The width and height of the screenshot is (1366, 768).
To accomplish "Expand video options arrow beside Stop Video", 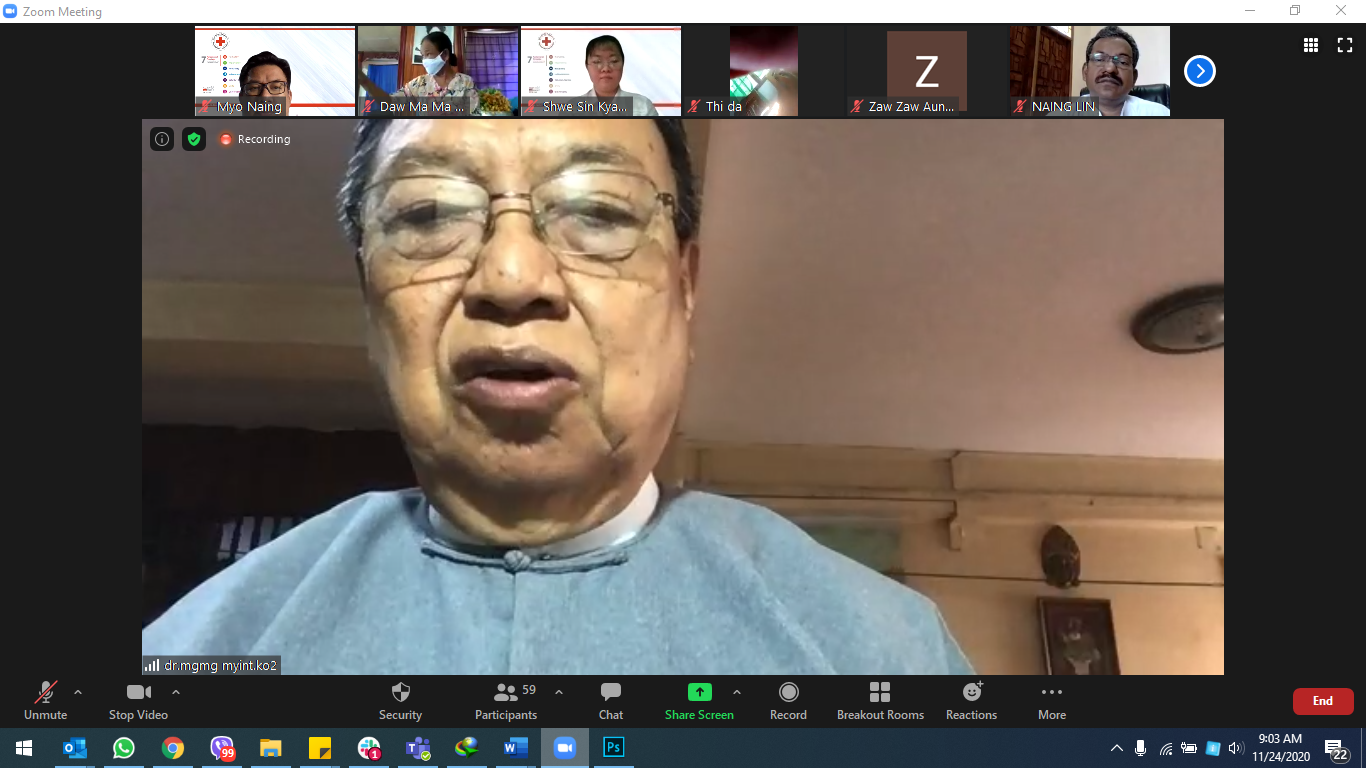I will (176, 692).
